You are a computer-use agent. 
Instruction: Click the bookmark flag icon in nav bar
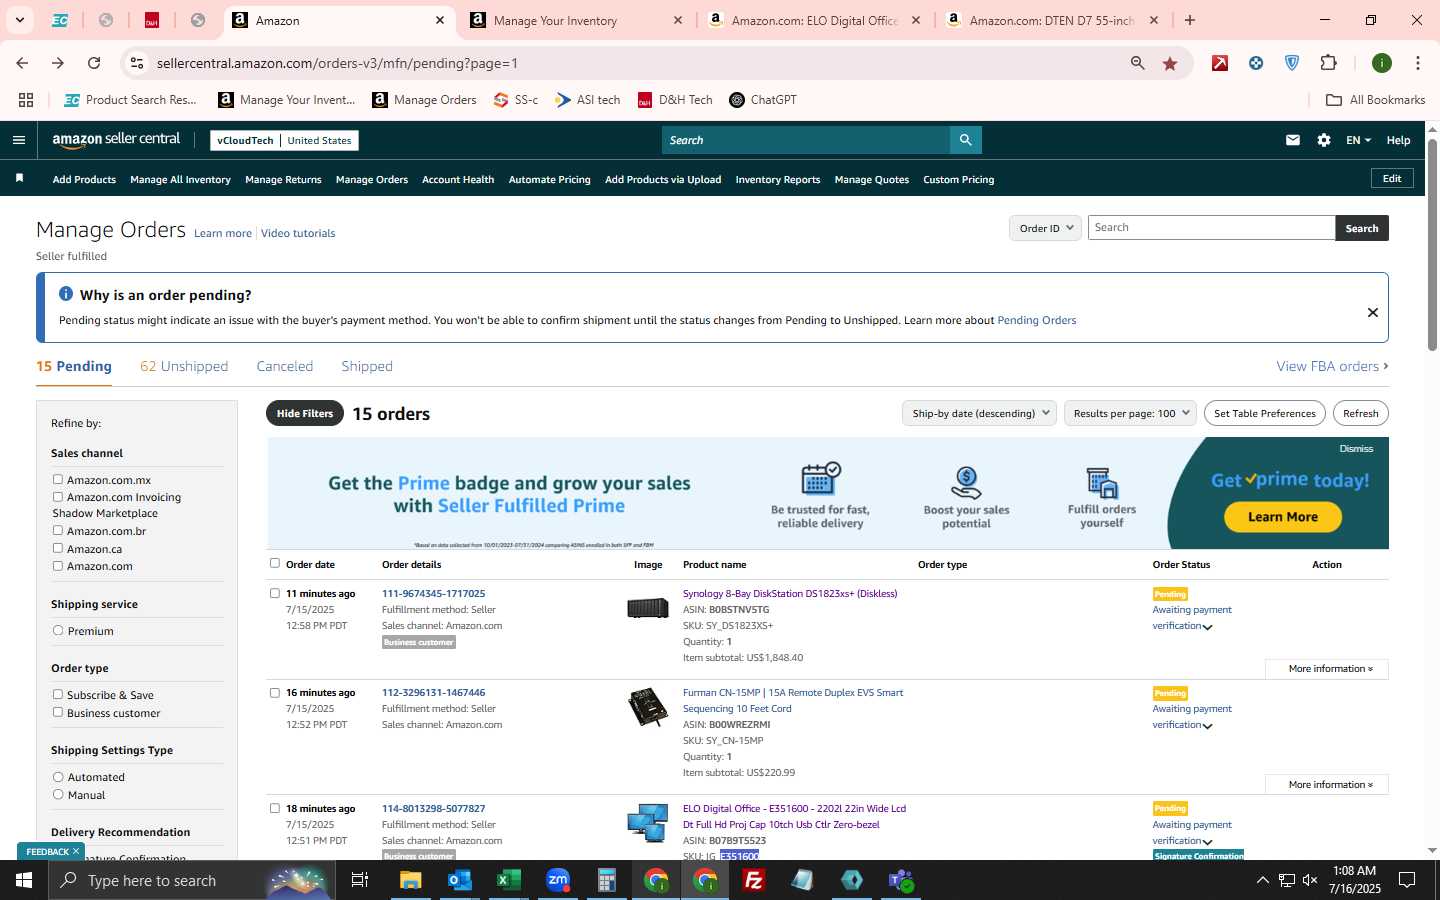coord(19,178)
